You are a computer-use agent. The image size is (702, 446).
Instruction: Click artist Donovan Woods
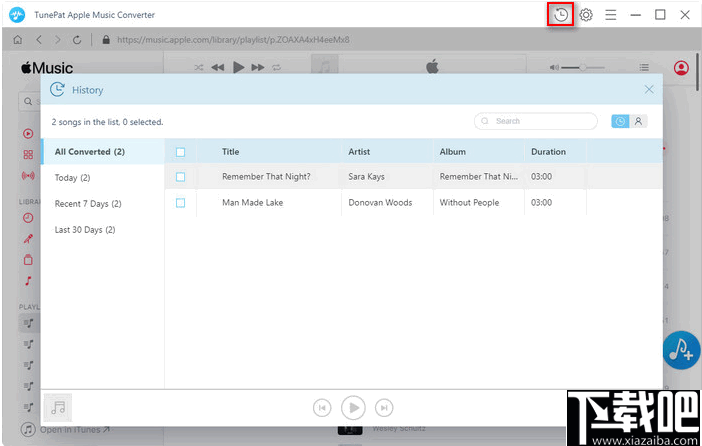click(380, 202)
